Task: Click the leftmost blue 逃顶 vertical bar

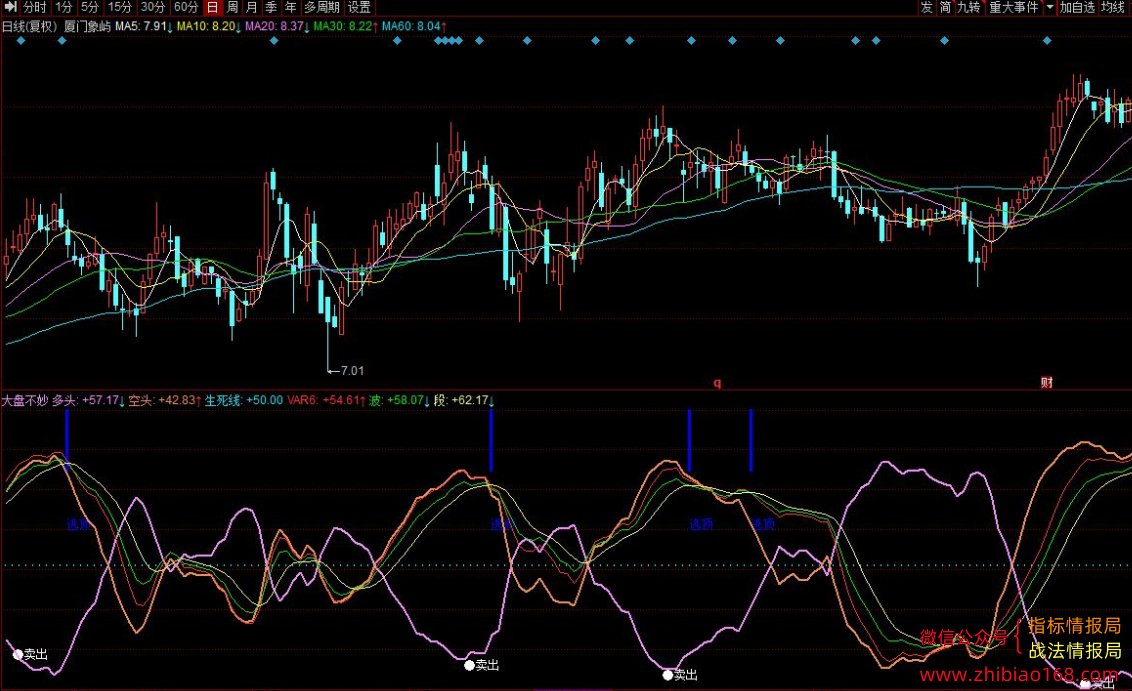Action: [x=66, y=440]
